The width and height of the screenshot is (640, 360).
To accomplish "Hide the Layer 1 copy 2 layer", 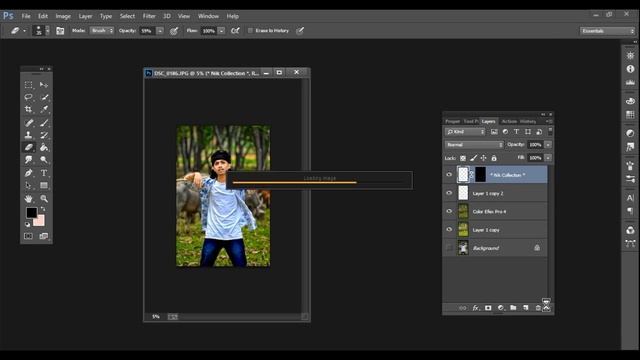I will pos(449,193).
